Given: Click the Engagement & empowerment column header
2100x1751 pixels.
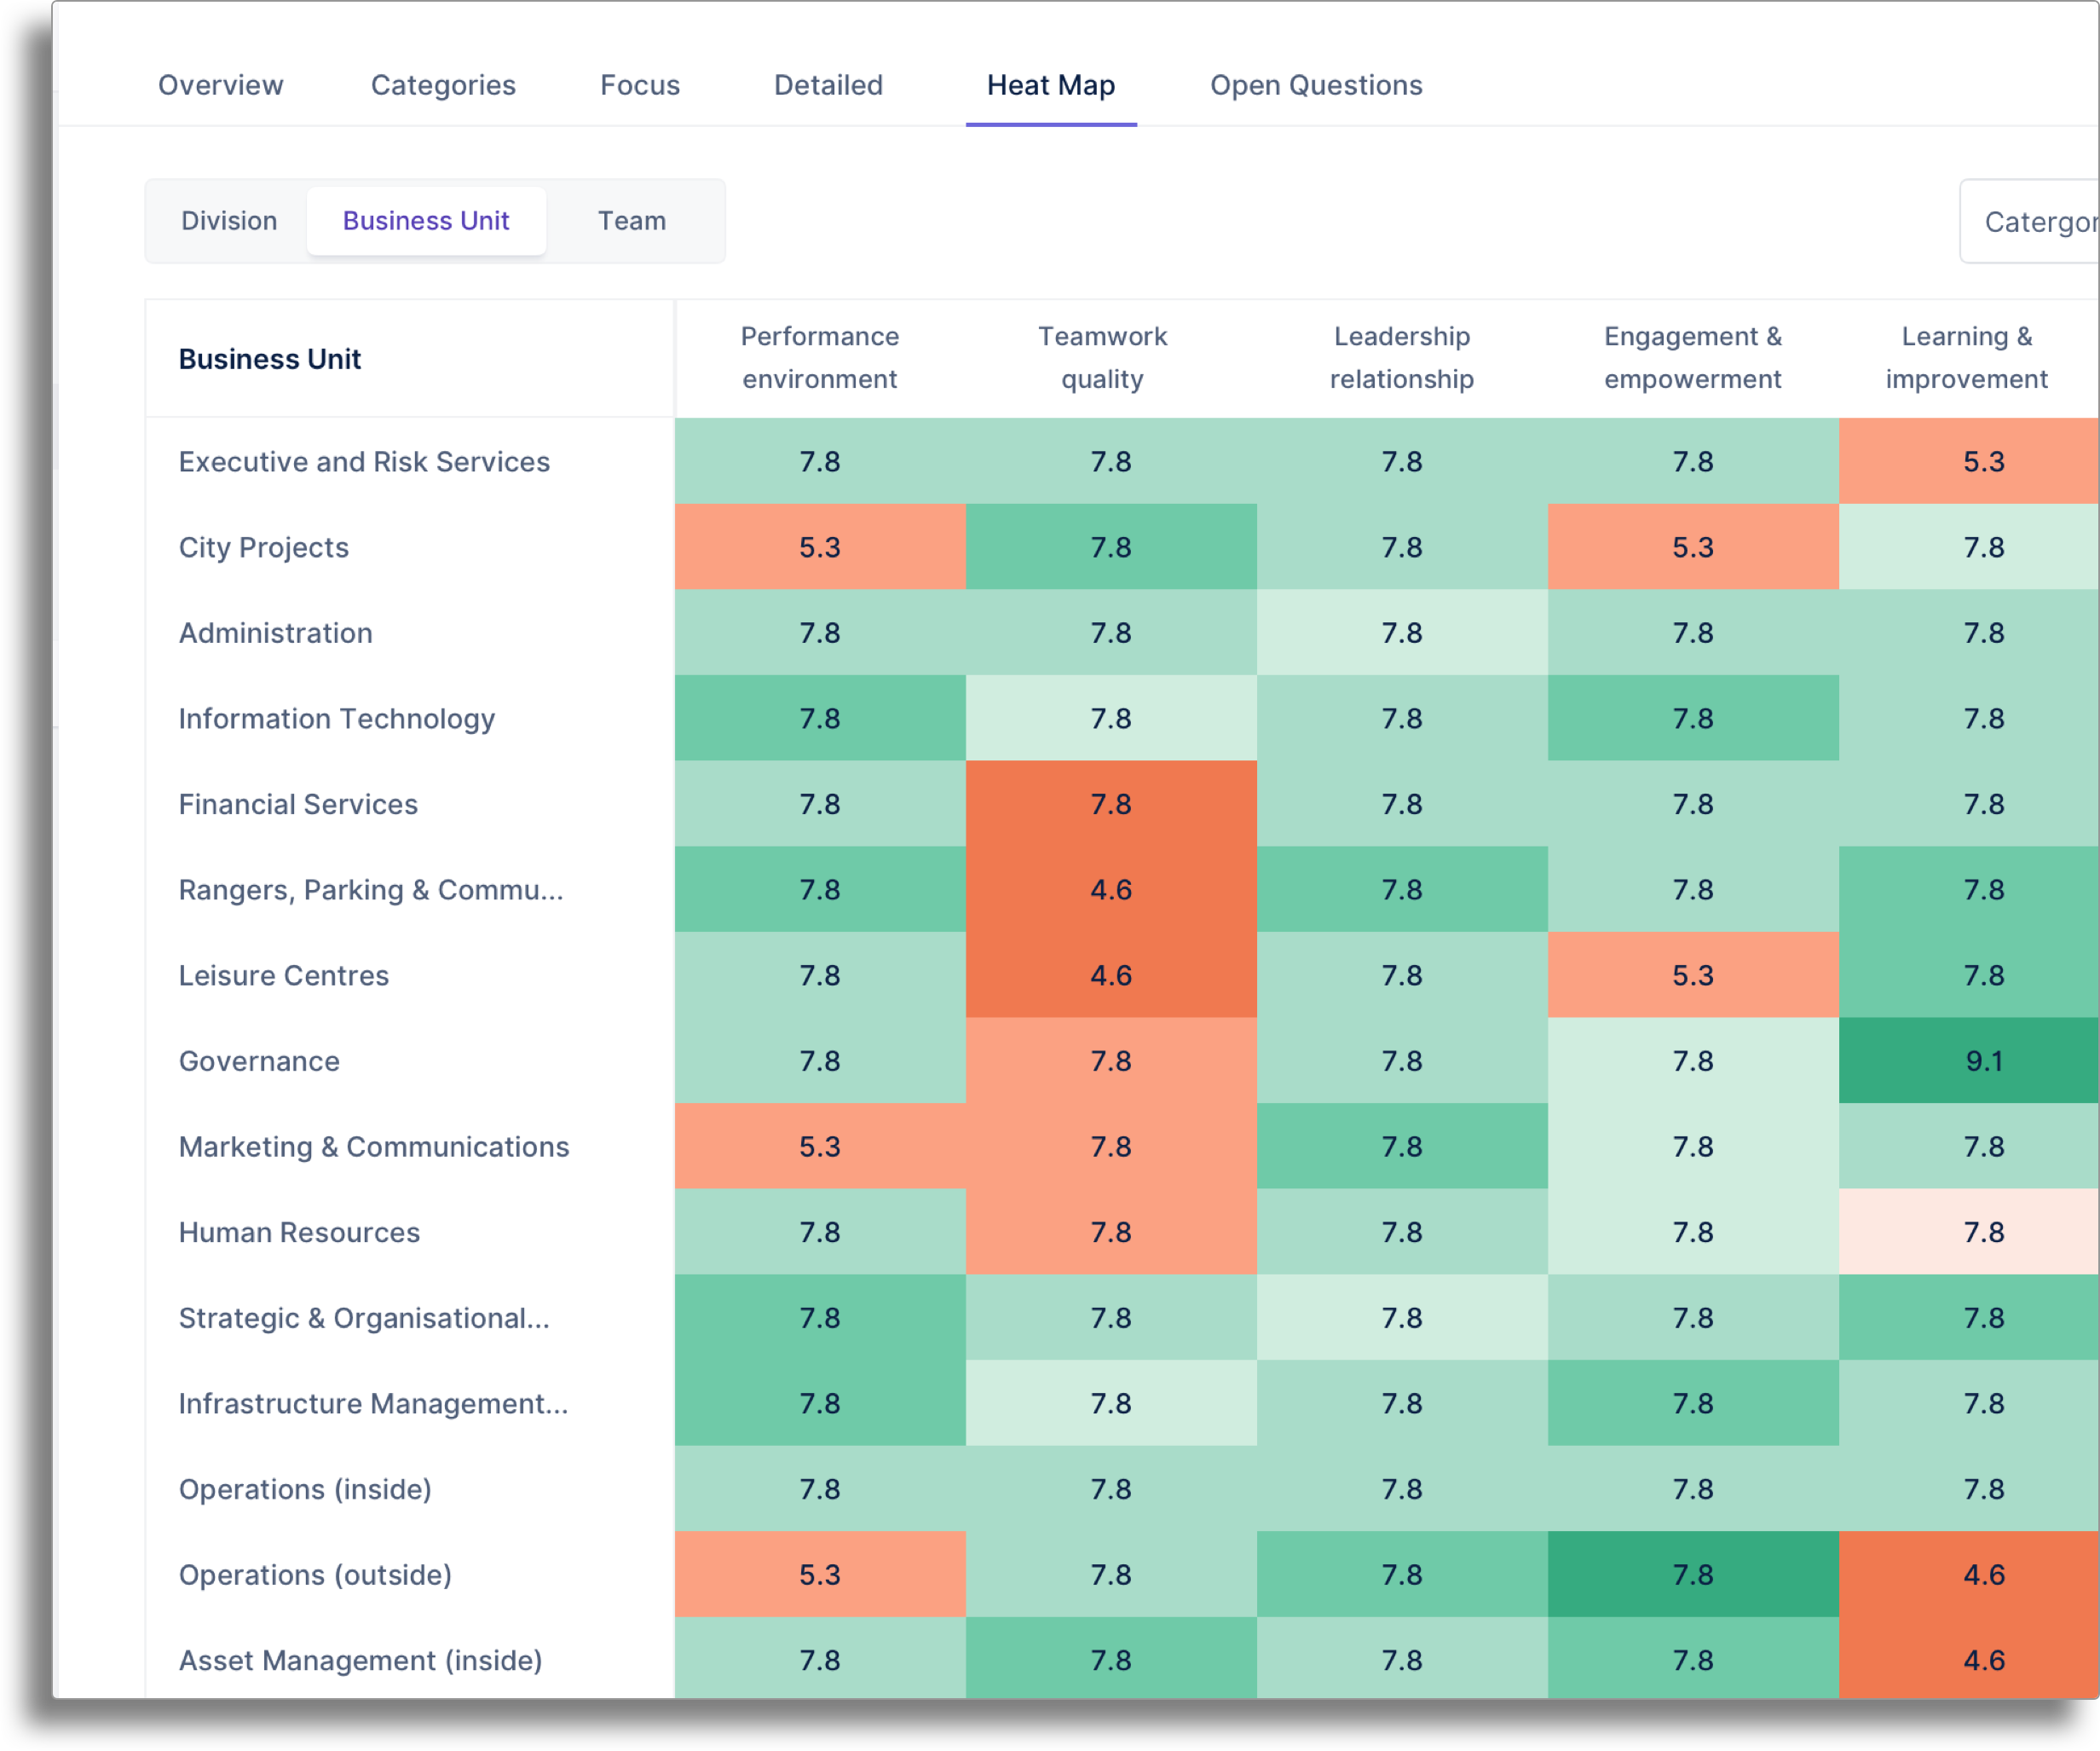Looking at the screenshot, I should pyautogui.click(x=1692, y=357).
